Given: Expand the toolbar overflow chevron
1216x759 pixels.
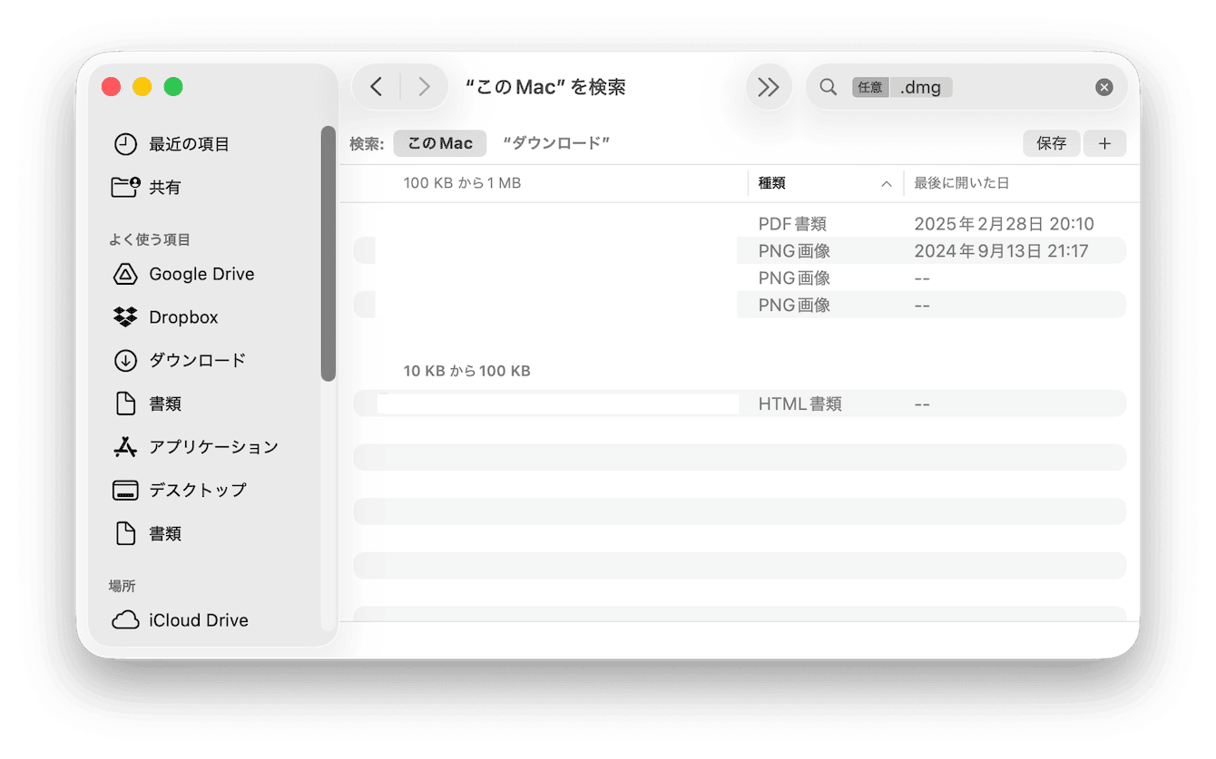Looking at the screenshot, I should (768, 87).
